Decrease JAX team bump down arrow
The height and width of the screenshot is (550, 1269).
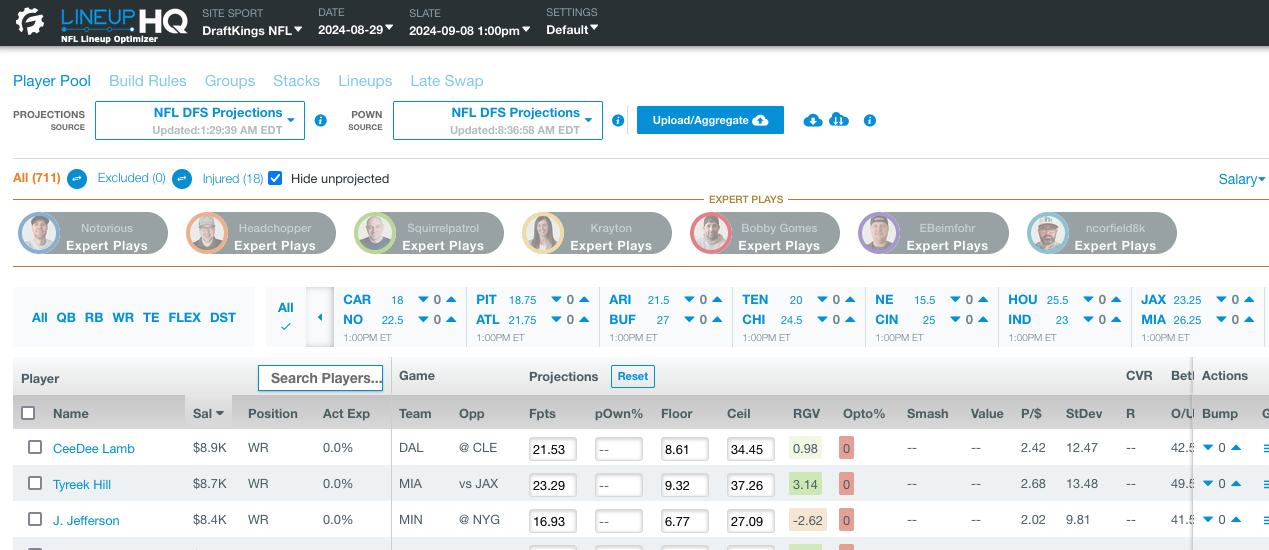[1221, 300]
